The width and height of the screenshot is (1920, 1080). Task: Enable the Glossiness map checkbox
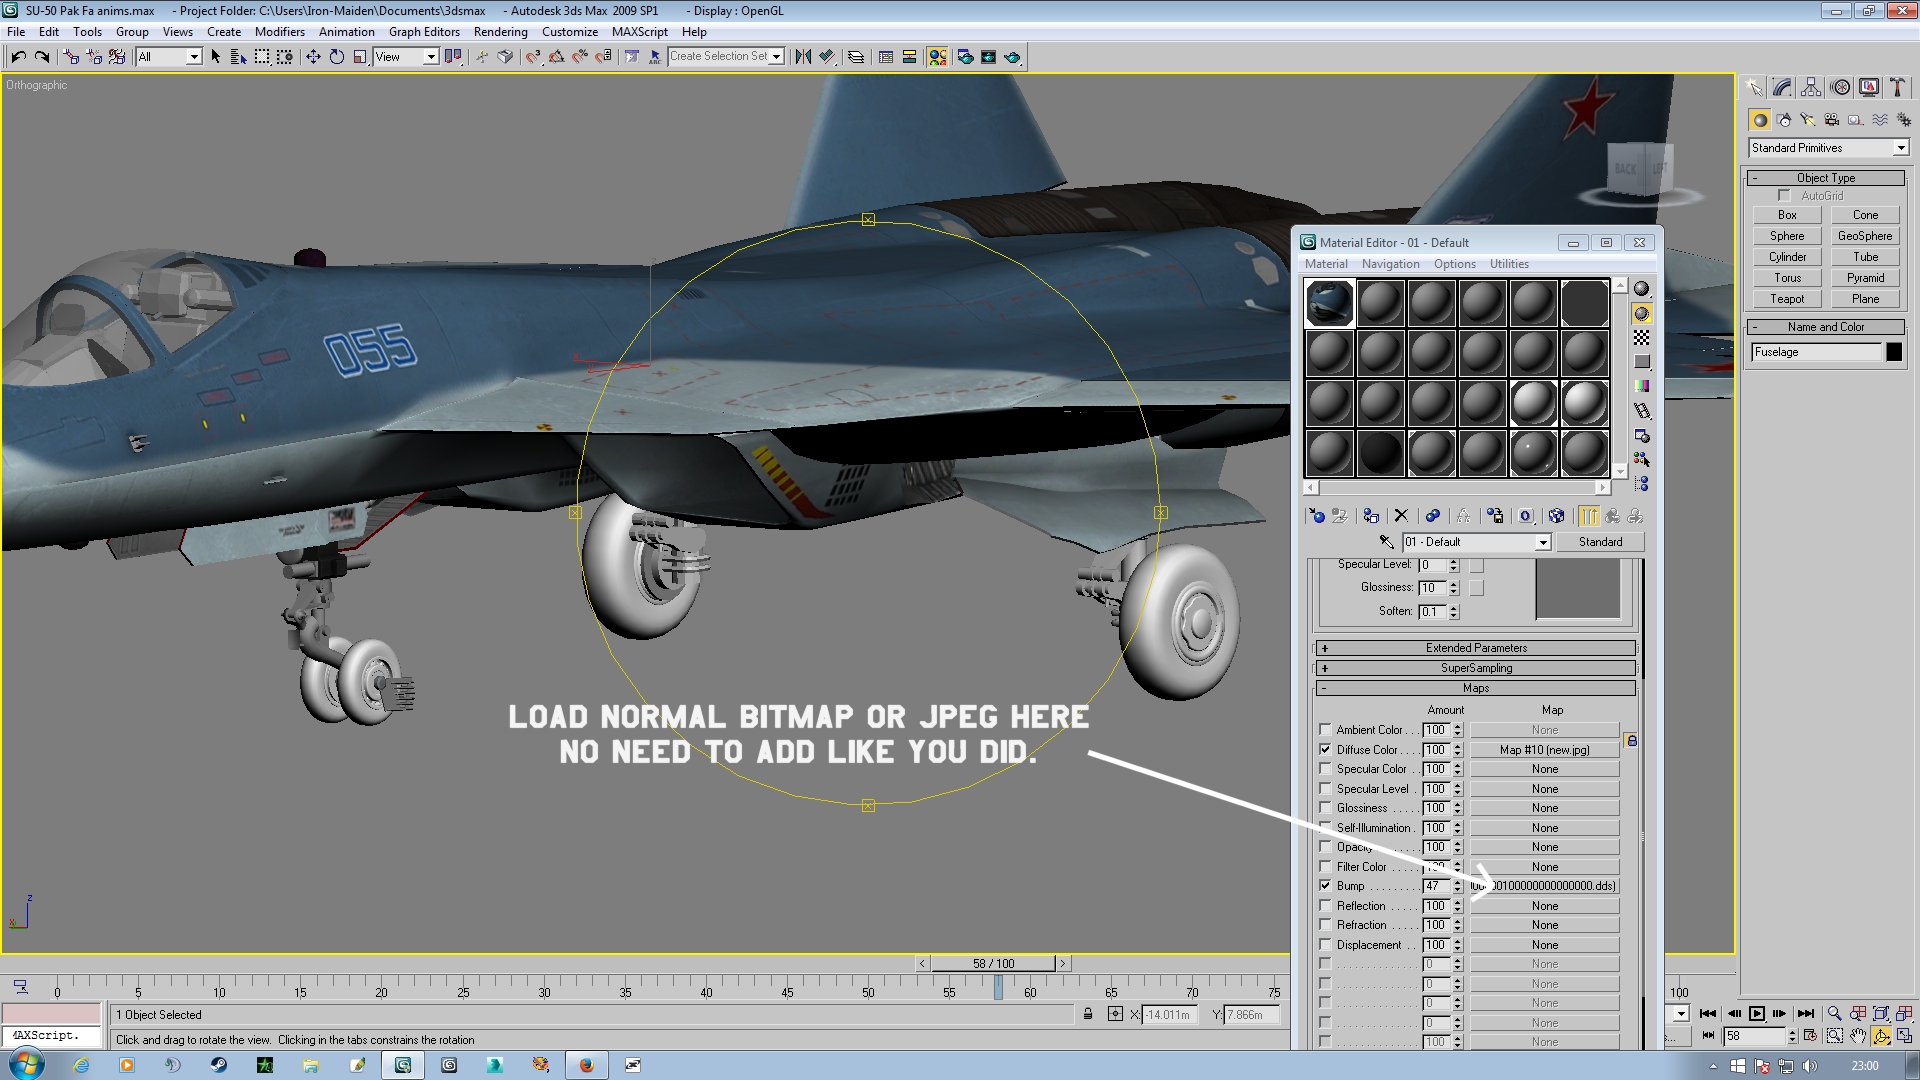click(1325, 808)
